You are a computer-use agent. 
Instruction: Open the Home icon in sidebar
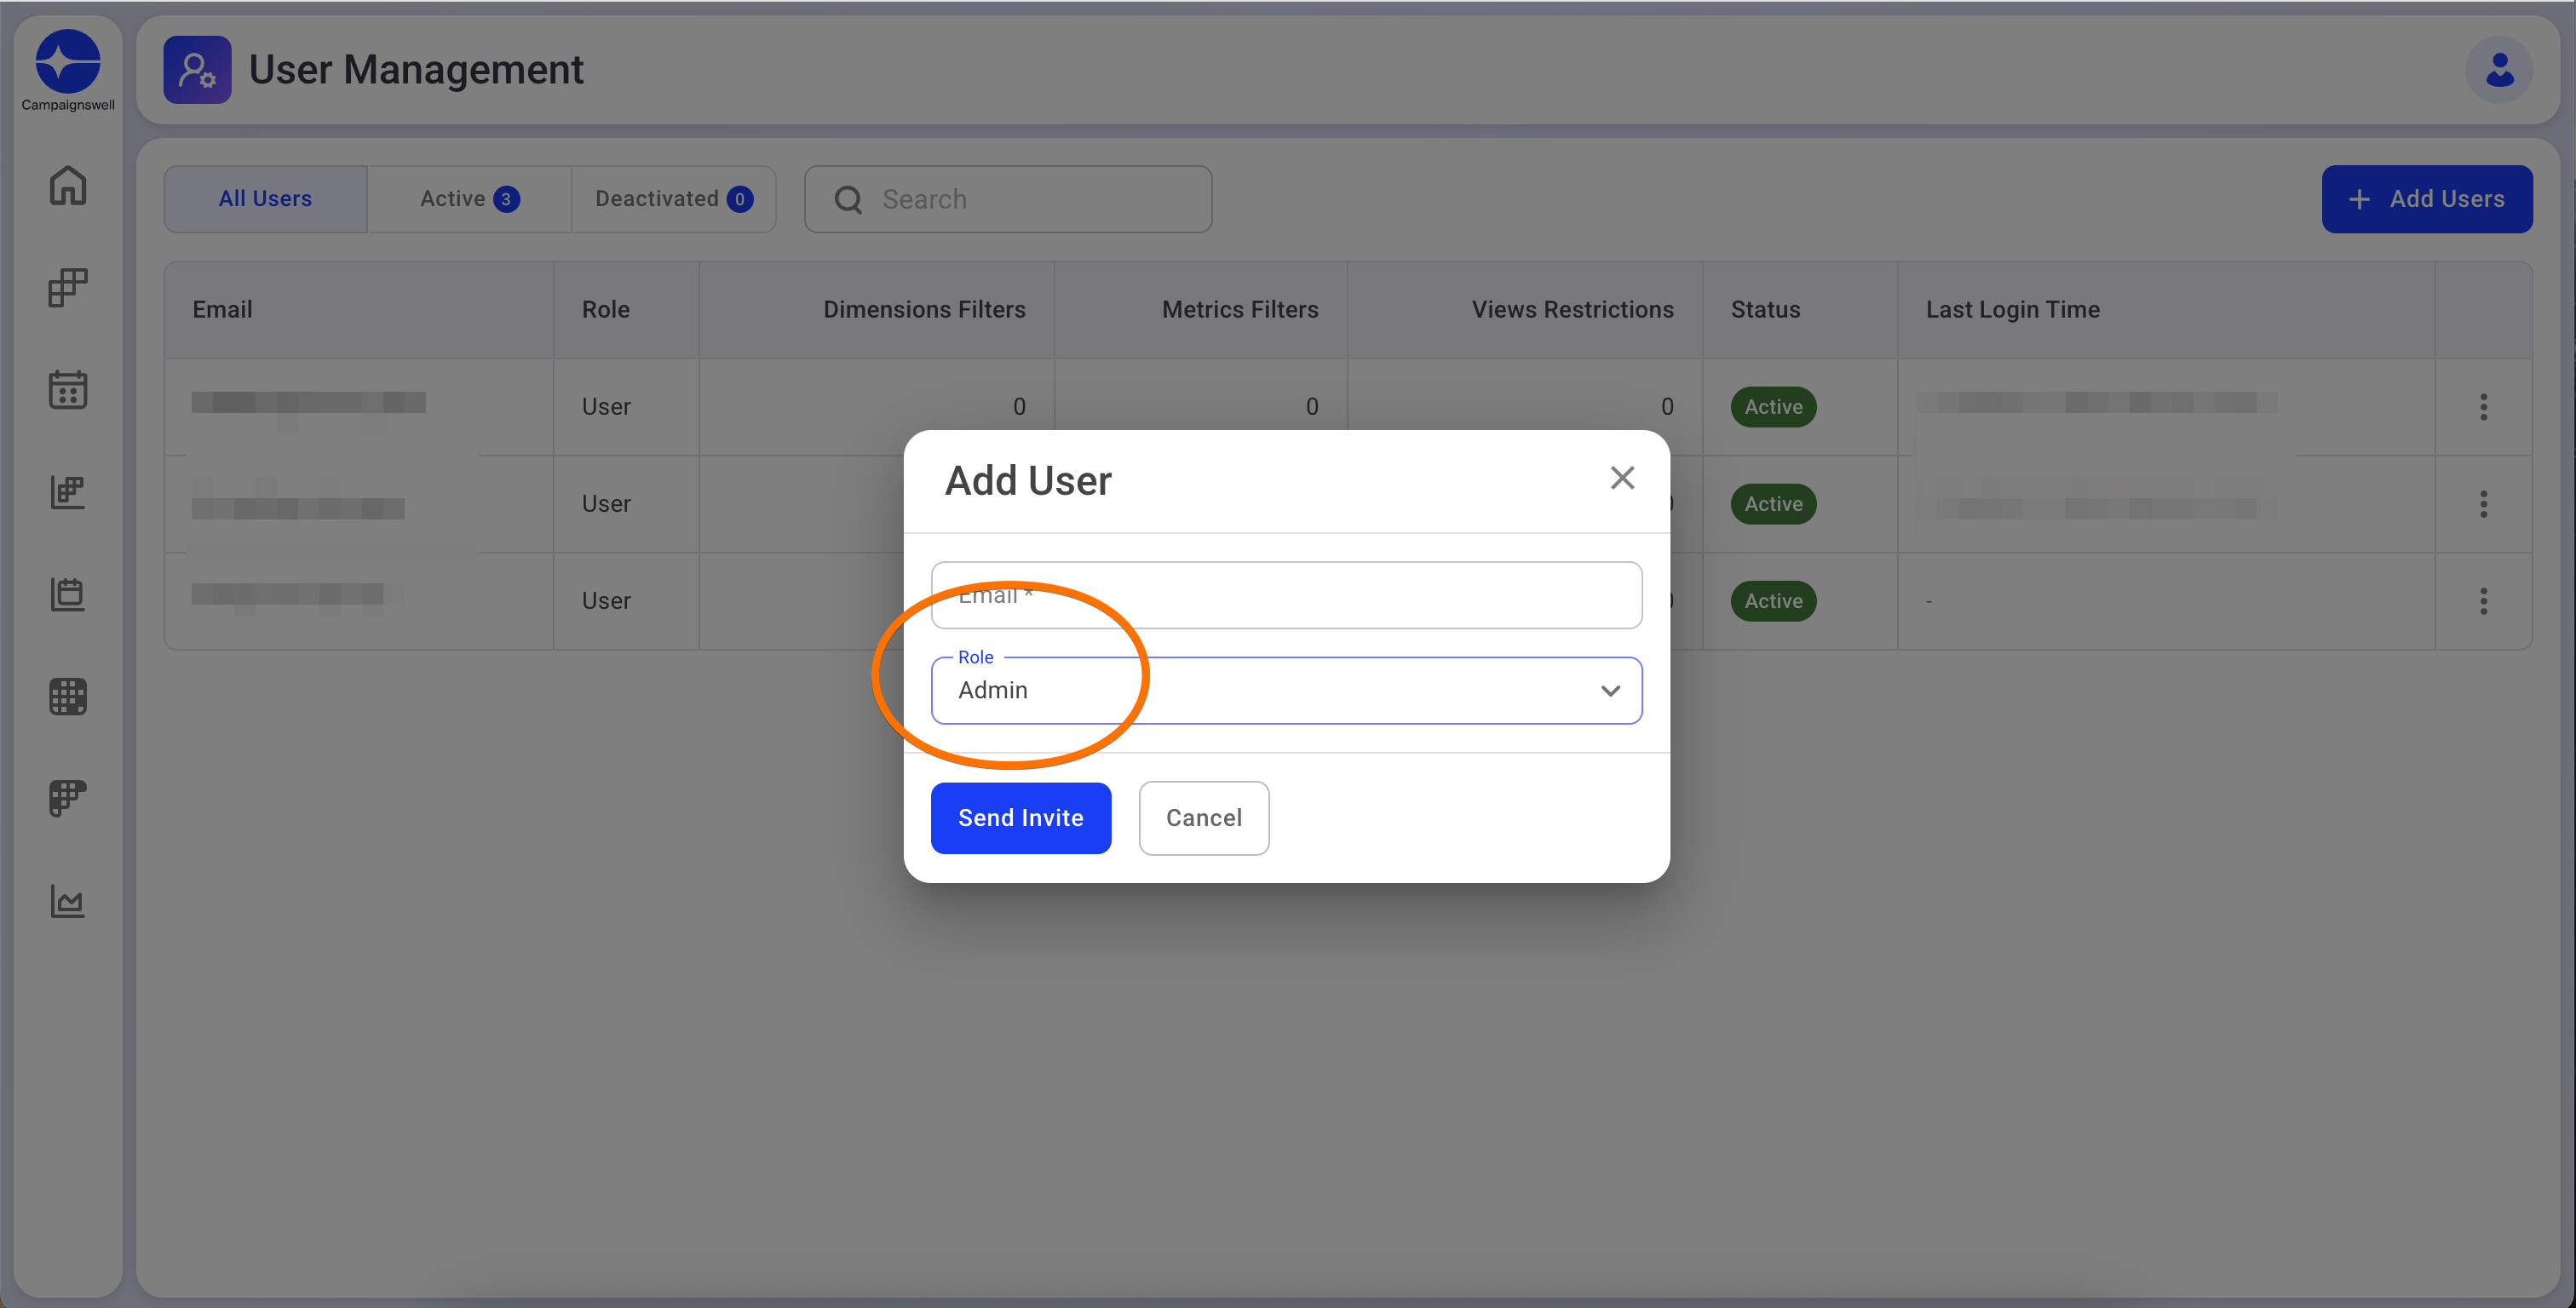(x=67, y=186)
